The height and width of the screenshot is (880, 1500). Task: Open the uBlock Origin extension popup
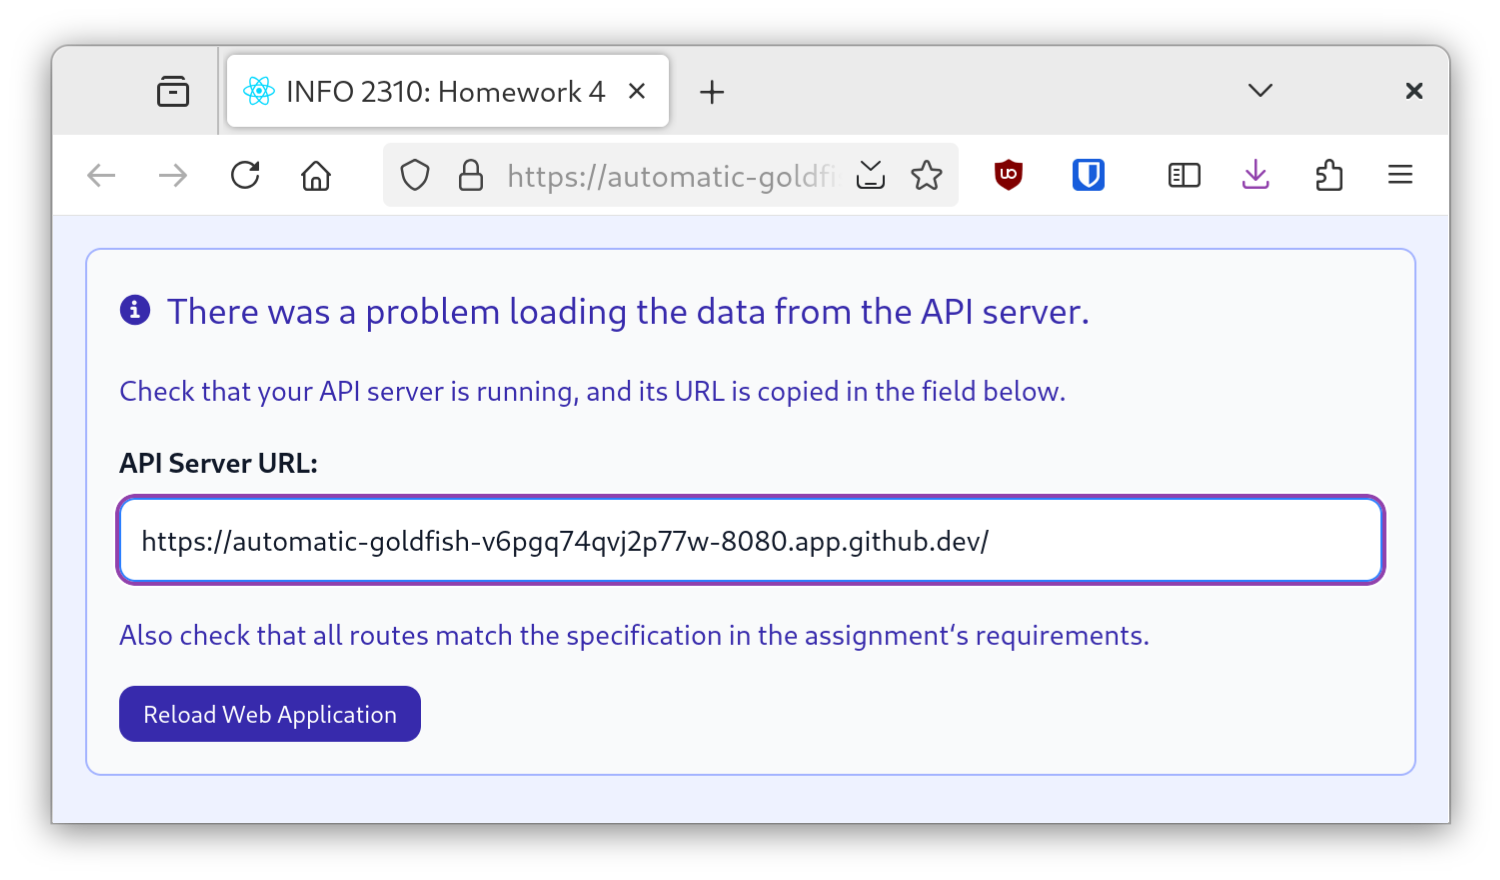(x=1008, y=175)
